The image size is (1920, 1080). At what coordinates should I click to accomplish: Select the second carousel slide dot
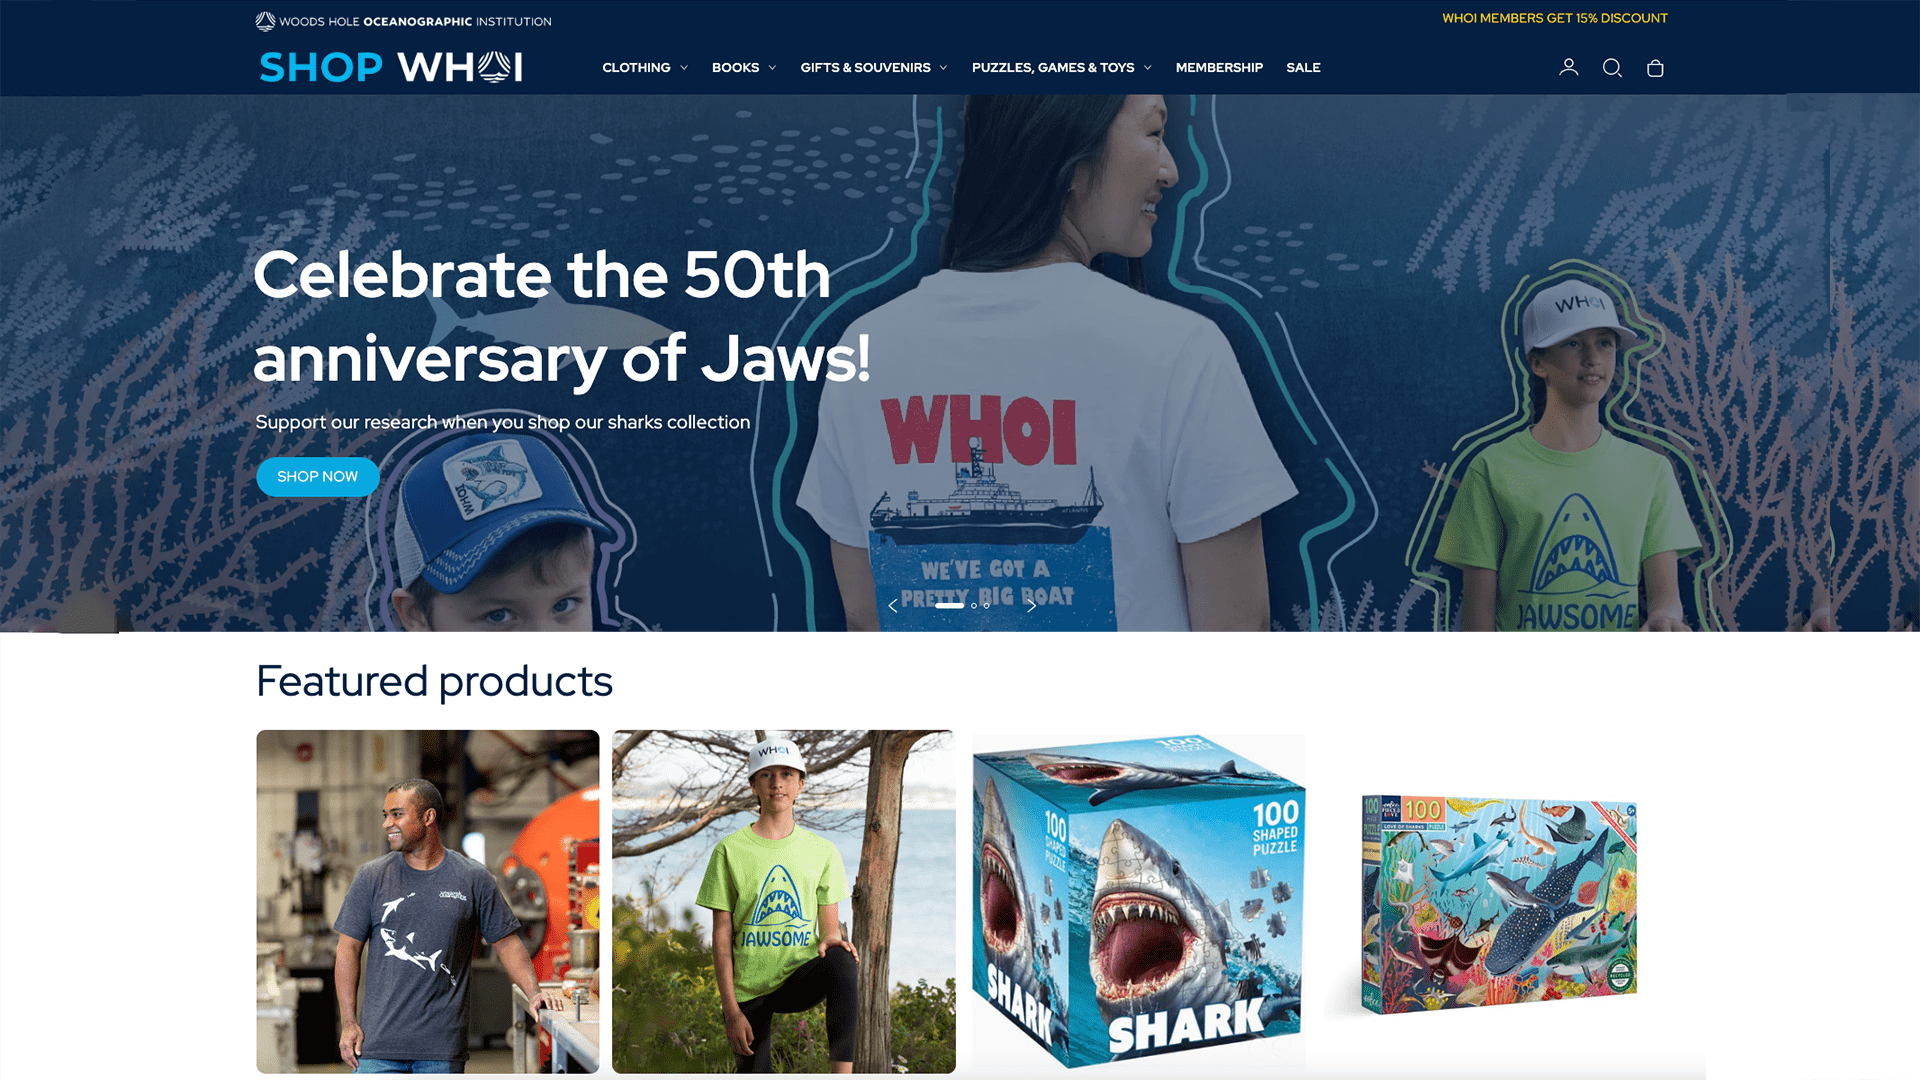[x=973, y=605]
